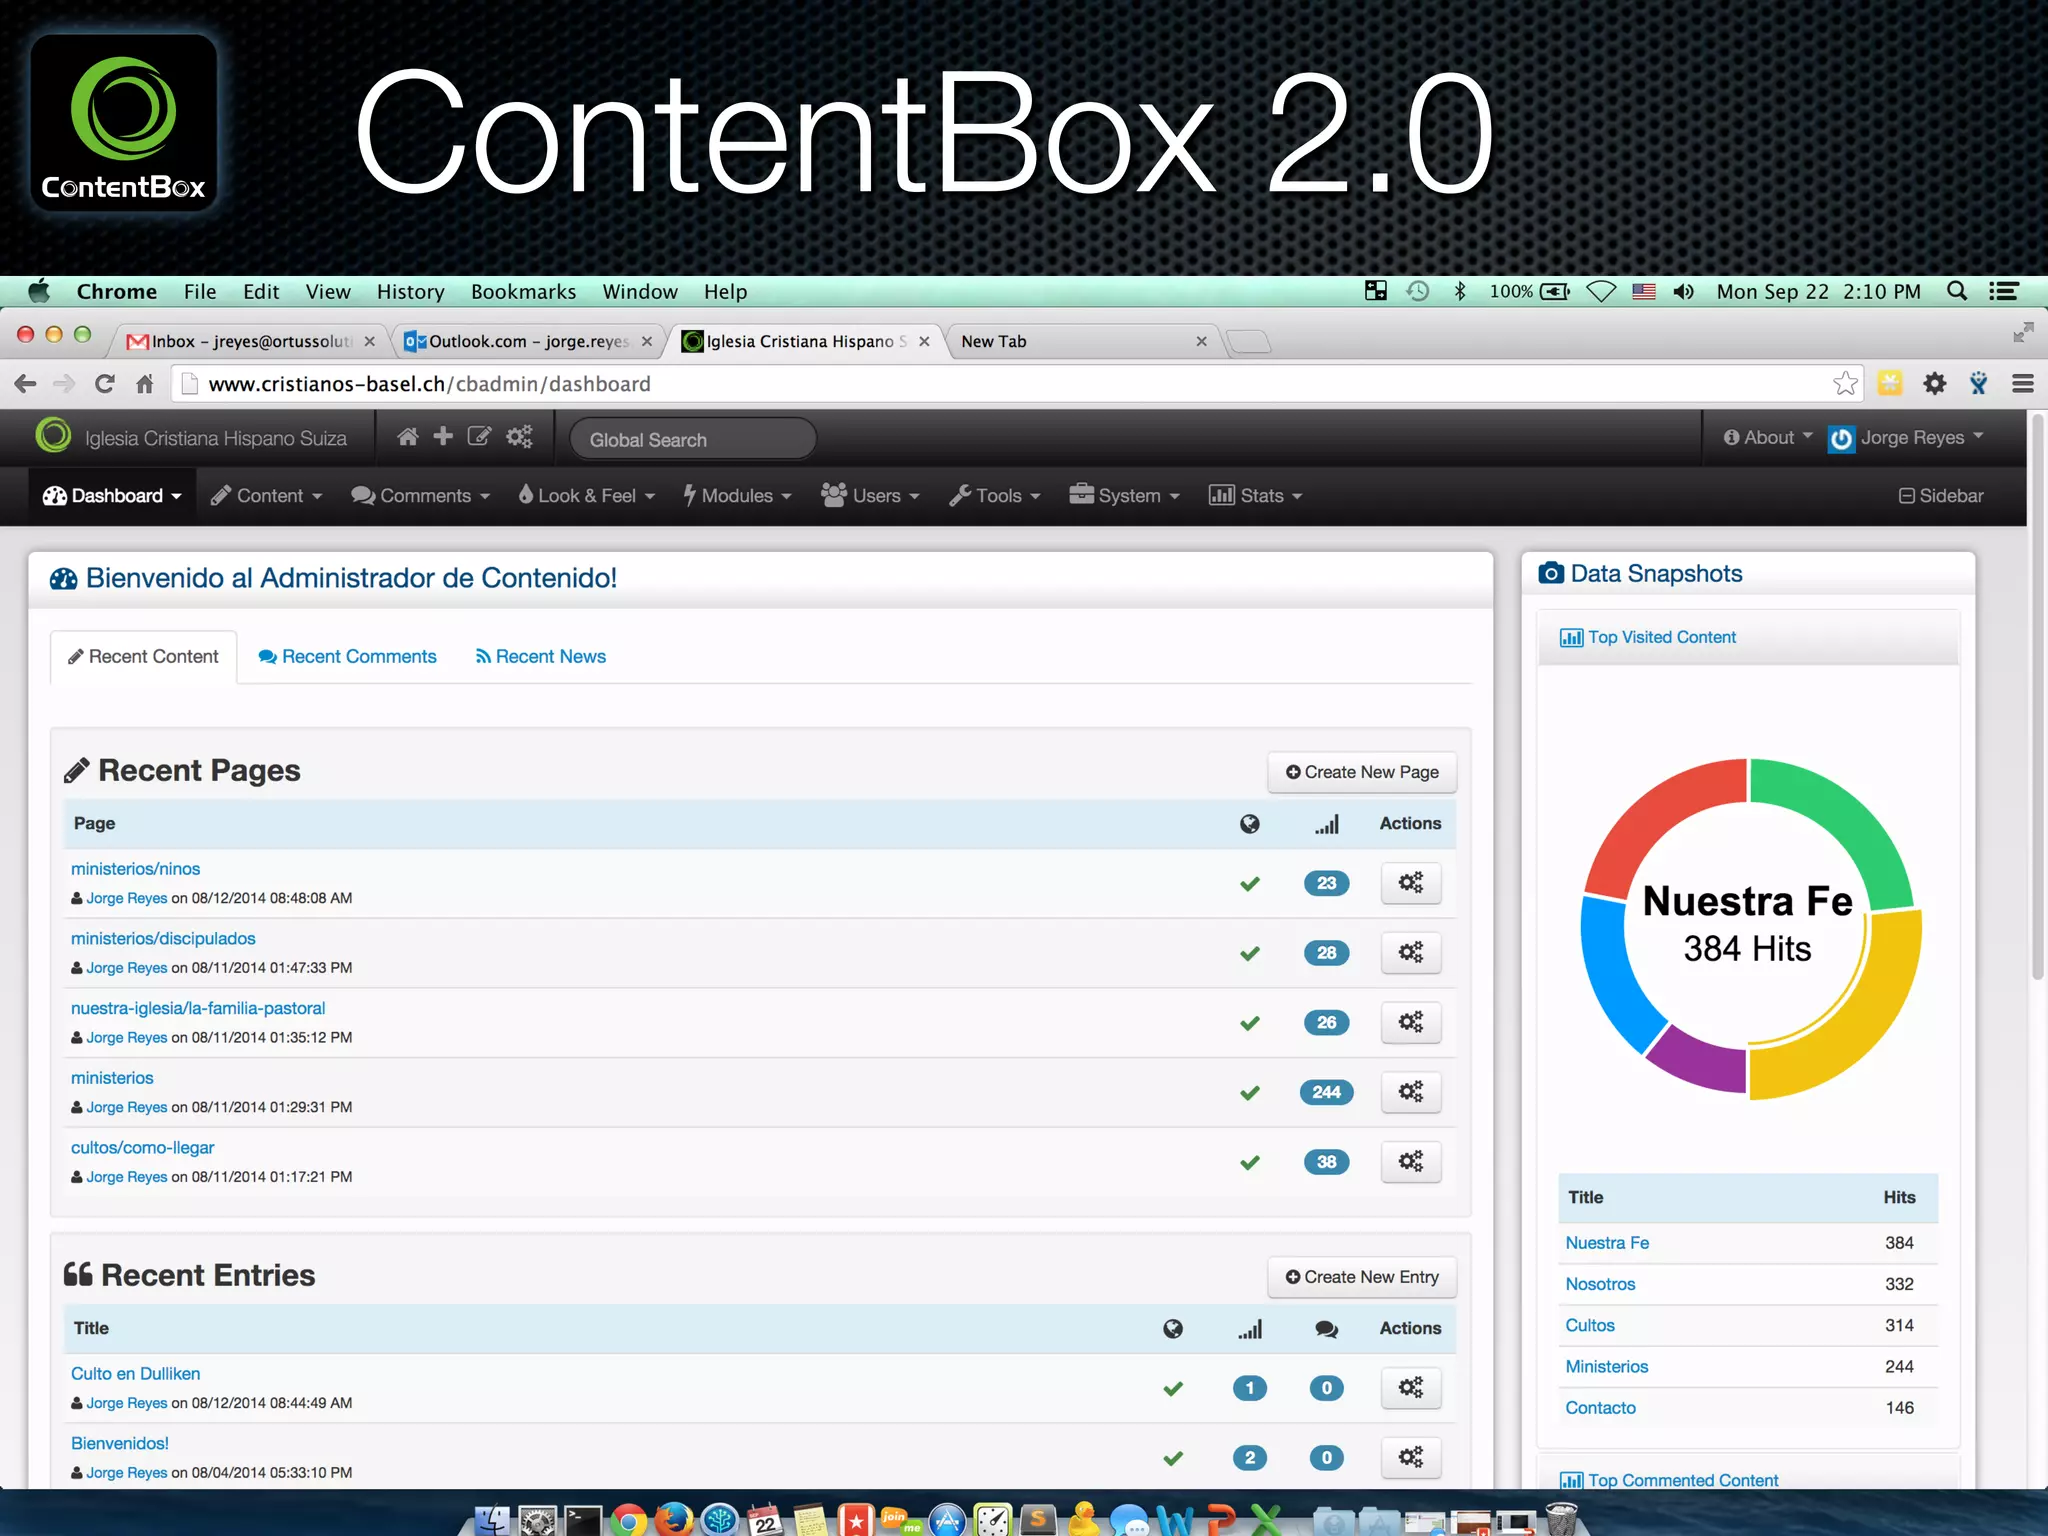2048x1536 pixels.
Task: Click the 23 hits badge for ministerios/ninos
Action: [1326, 883]
